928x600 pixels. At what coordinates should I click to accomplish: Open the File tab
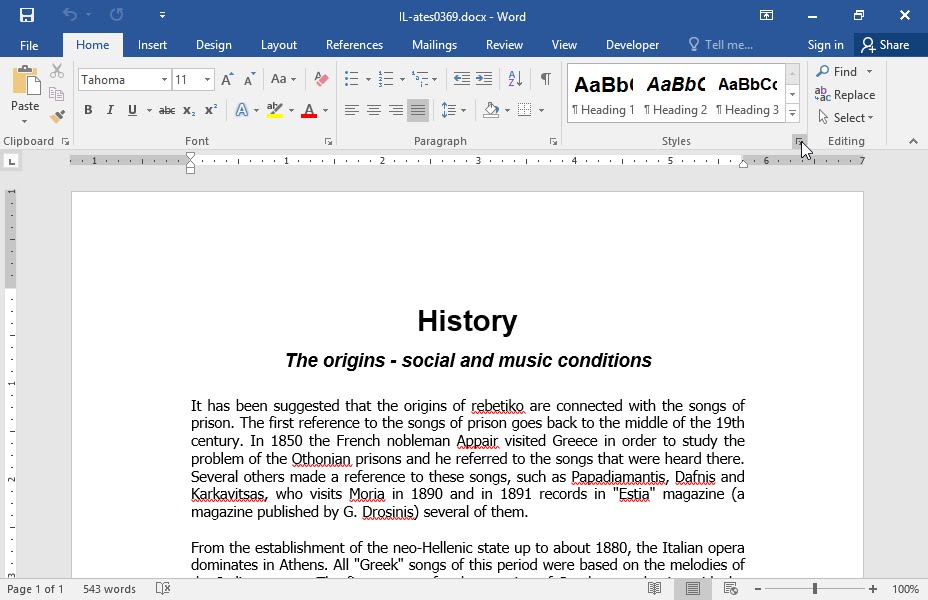[x=29, y=45]
